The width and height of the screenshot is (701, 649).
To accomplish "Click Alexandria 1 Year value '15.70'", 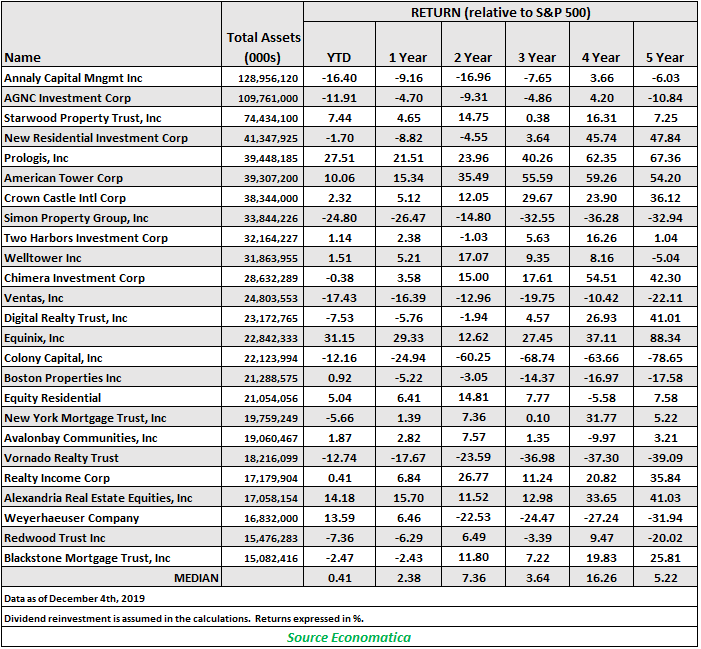I will point(408,498).
